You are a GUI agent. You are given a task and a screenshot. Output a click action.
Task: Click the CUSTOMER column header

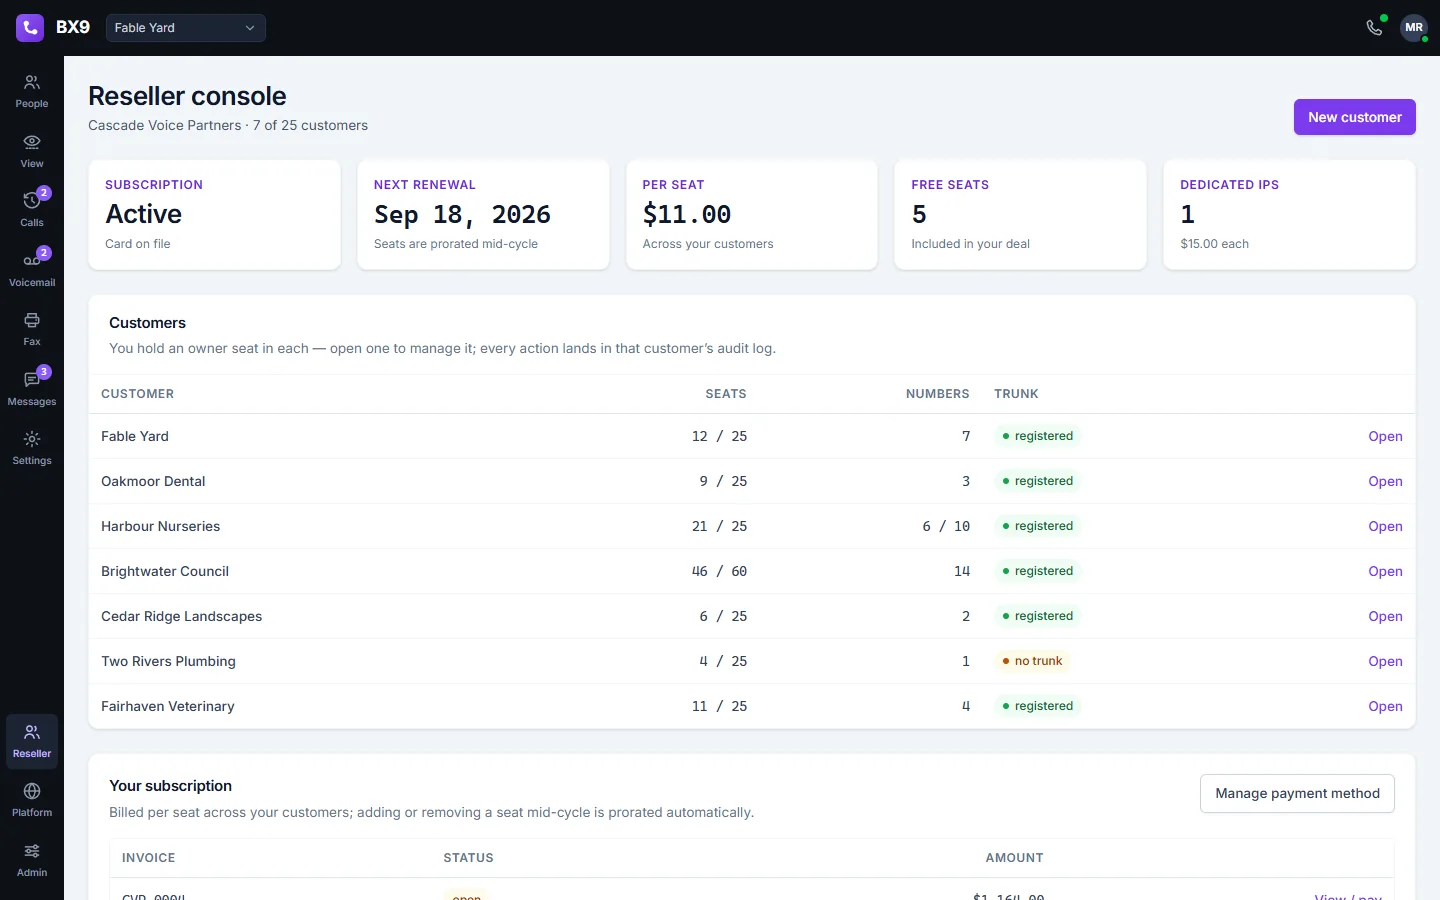pyautogui.click(x=137, y=394)
